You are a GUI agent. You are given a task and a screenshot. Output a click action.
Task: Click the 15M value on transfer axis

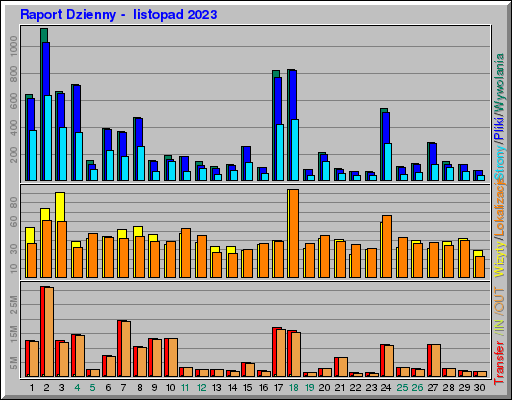click(x=14, y=333)
